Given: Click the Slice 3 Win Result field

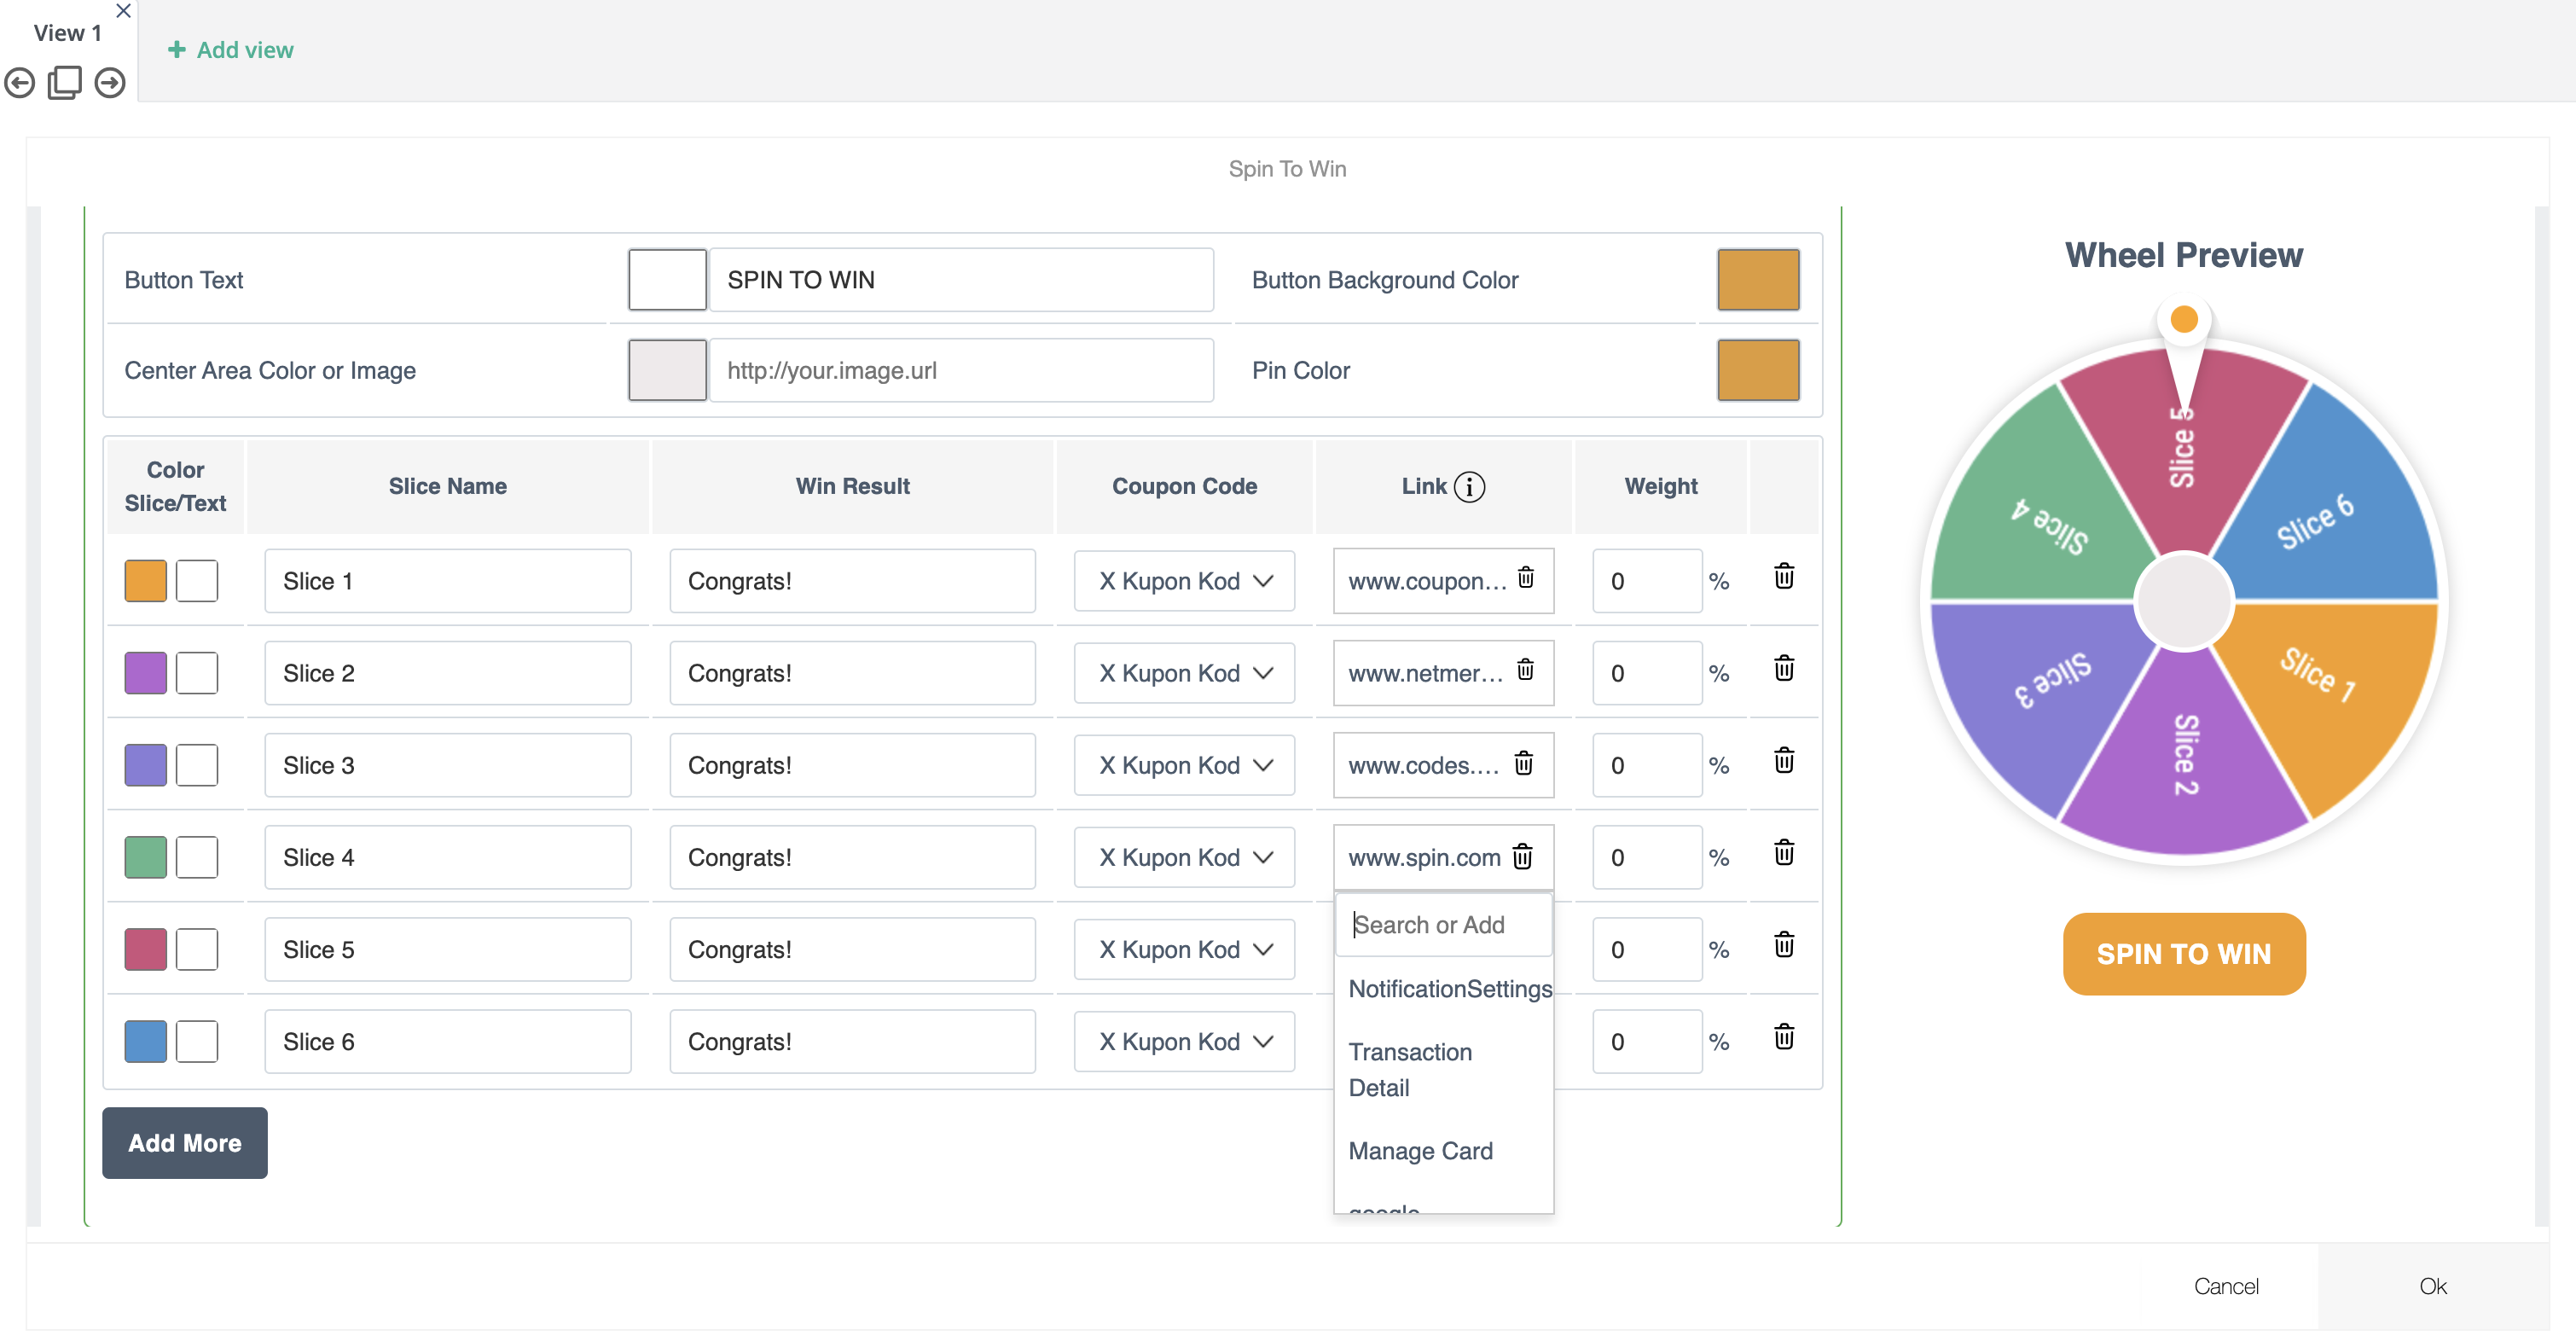Looking at the screenshot, I should click(853, 765).
